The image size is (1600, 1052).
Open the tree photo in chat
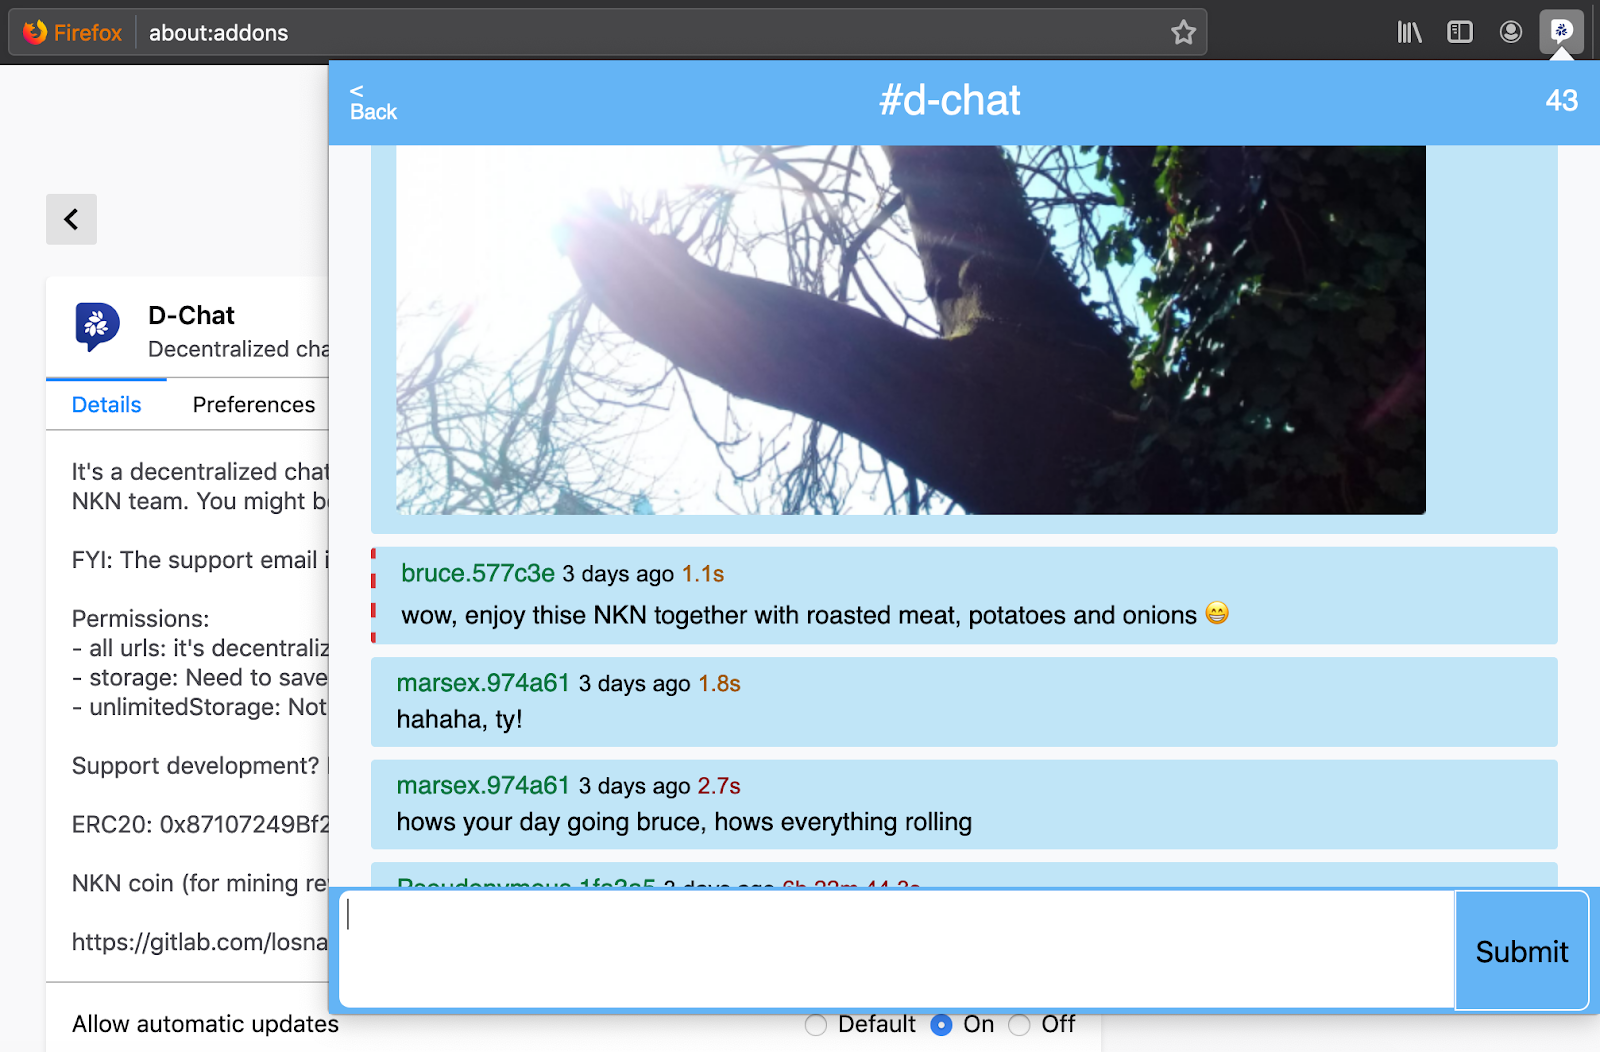(910, 330)
